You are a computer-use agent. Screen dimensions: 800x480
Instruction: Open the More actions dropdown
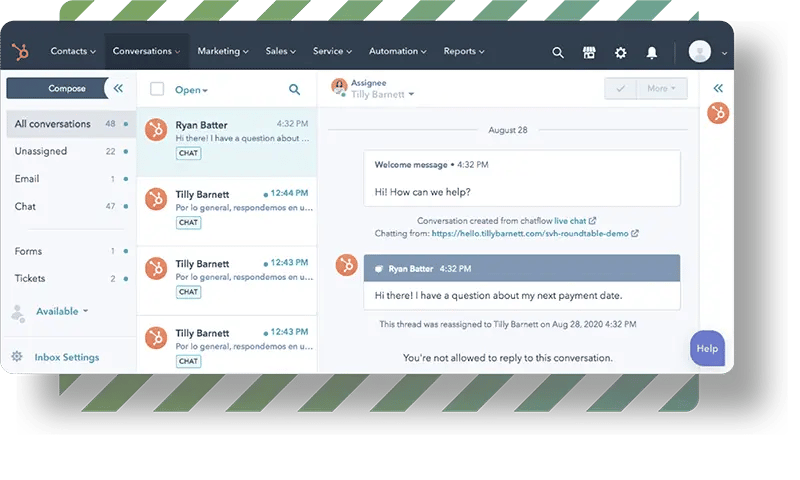click(x=662, y=89)
